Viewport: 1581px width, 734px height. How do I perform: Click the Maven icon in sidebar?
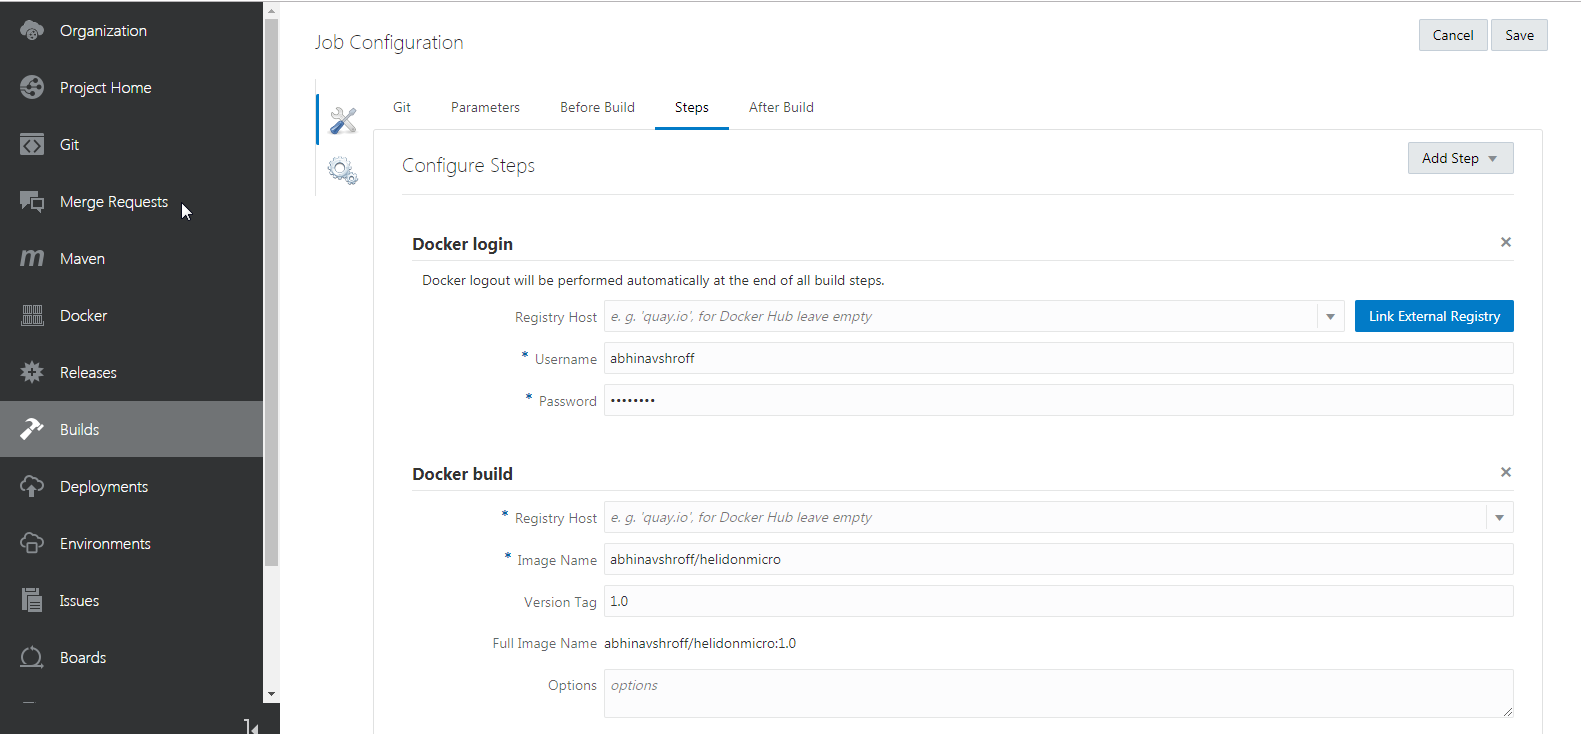tap(32, 259)
